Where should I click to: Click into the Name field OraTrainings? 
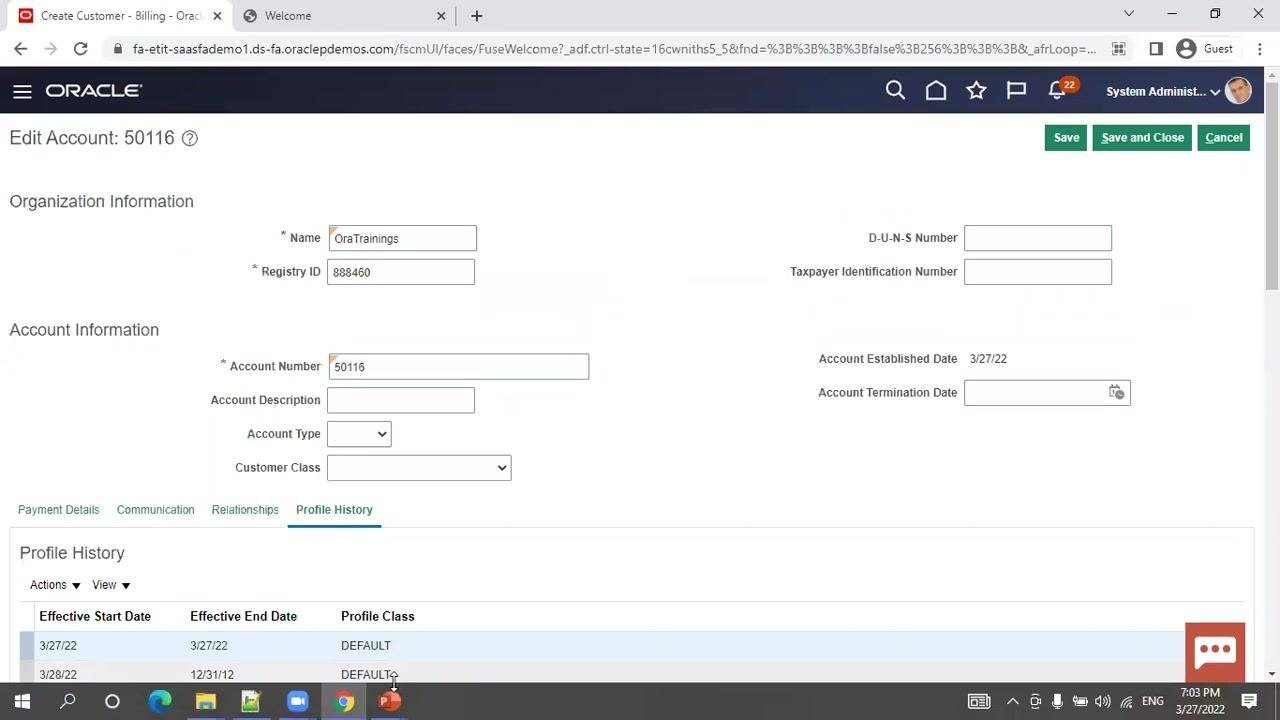(402, 238)
